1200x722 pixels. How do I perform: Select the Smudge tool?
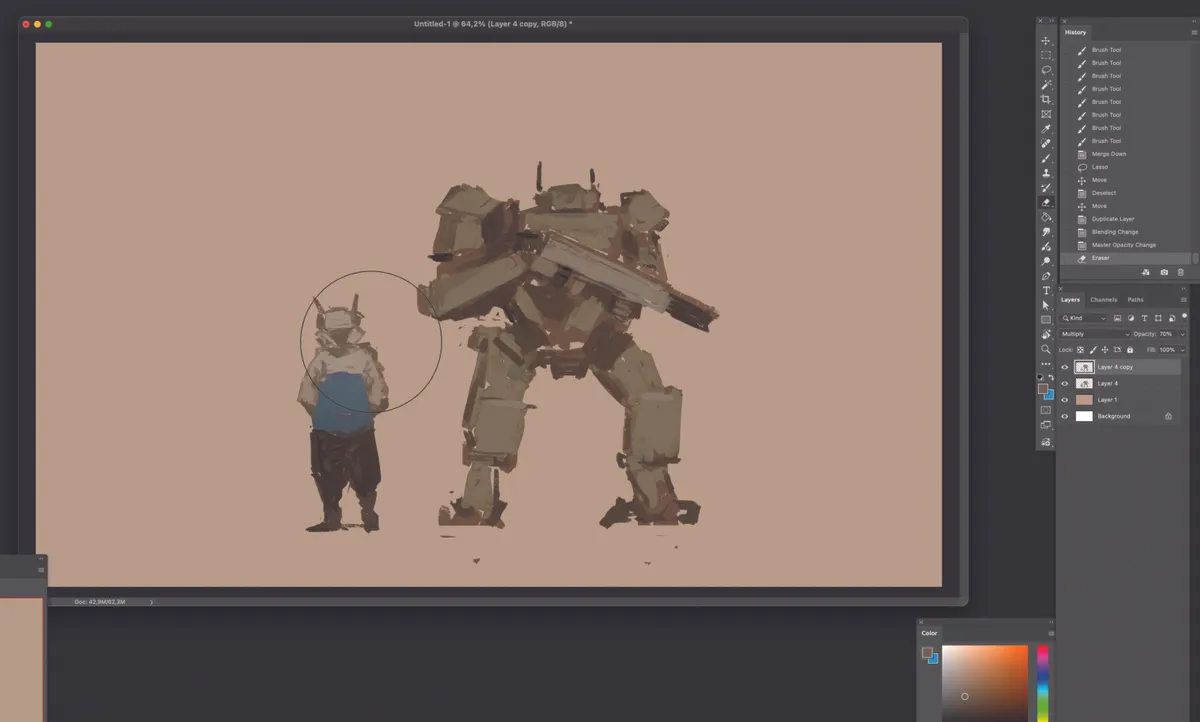[1046, 232]
